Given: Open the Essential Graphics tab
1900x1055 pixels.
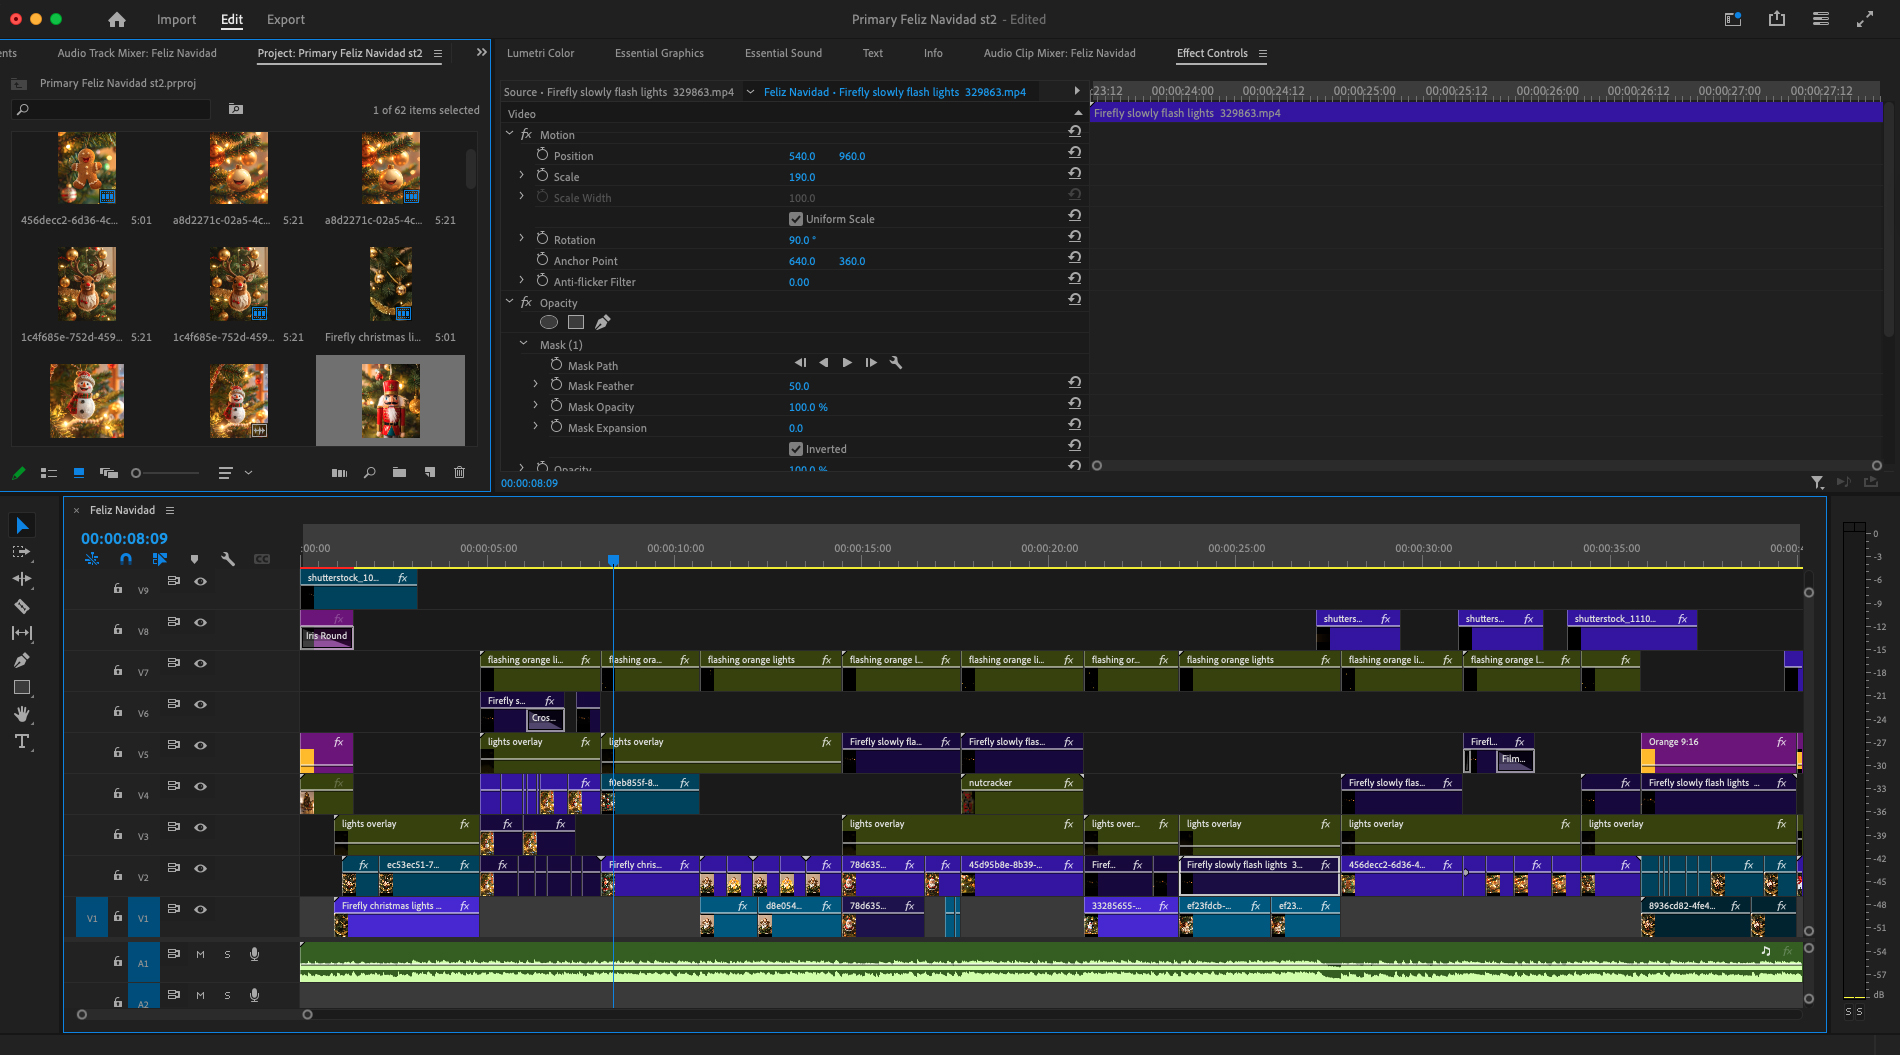Looking at the screenshot, I should [x=659, y=53].
